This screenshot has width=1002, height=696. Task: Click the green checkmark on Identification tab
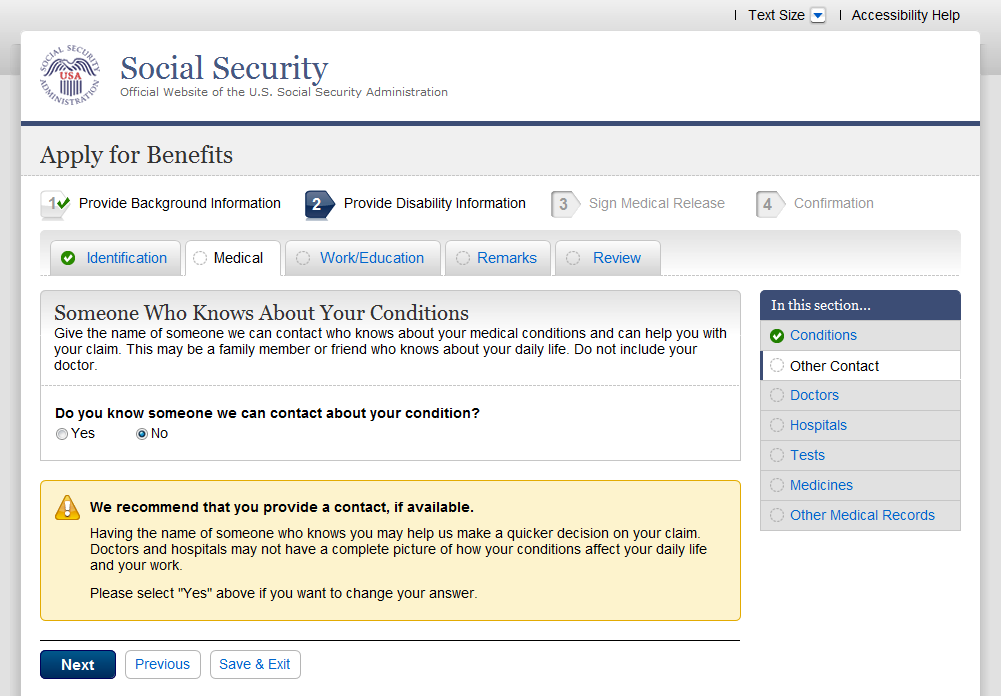[x=68, y=258]
